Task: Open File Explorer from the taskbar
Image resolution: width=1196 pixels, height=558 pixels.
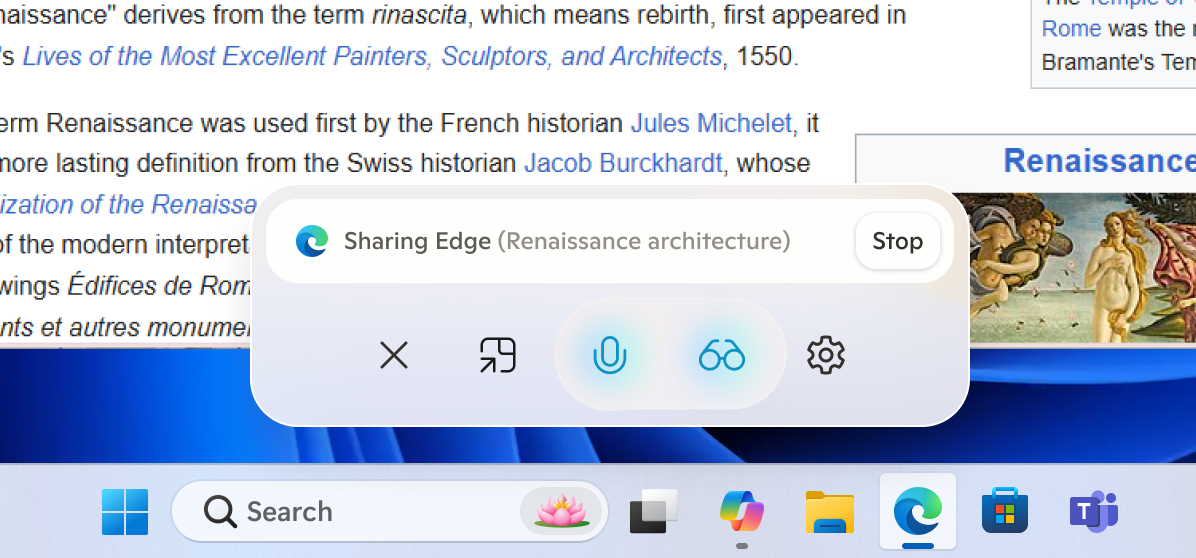Action: click(x=829, y=512)
